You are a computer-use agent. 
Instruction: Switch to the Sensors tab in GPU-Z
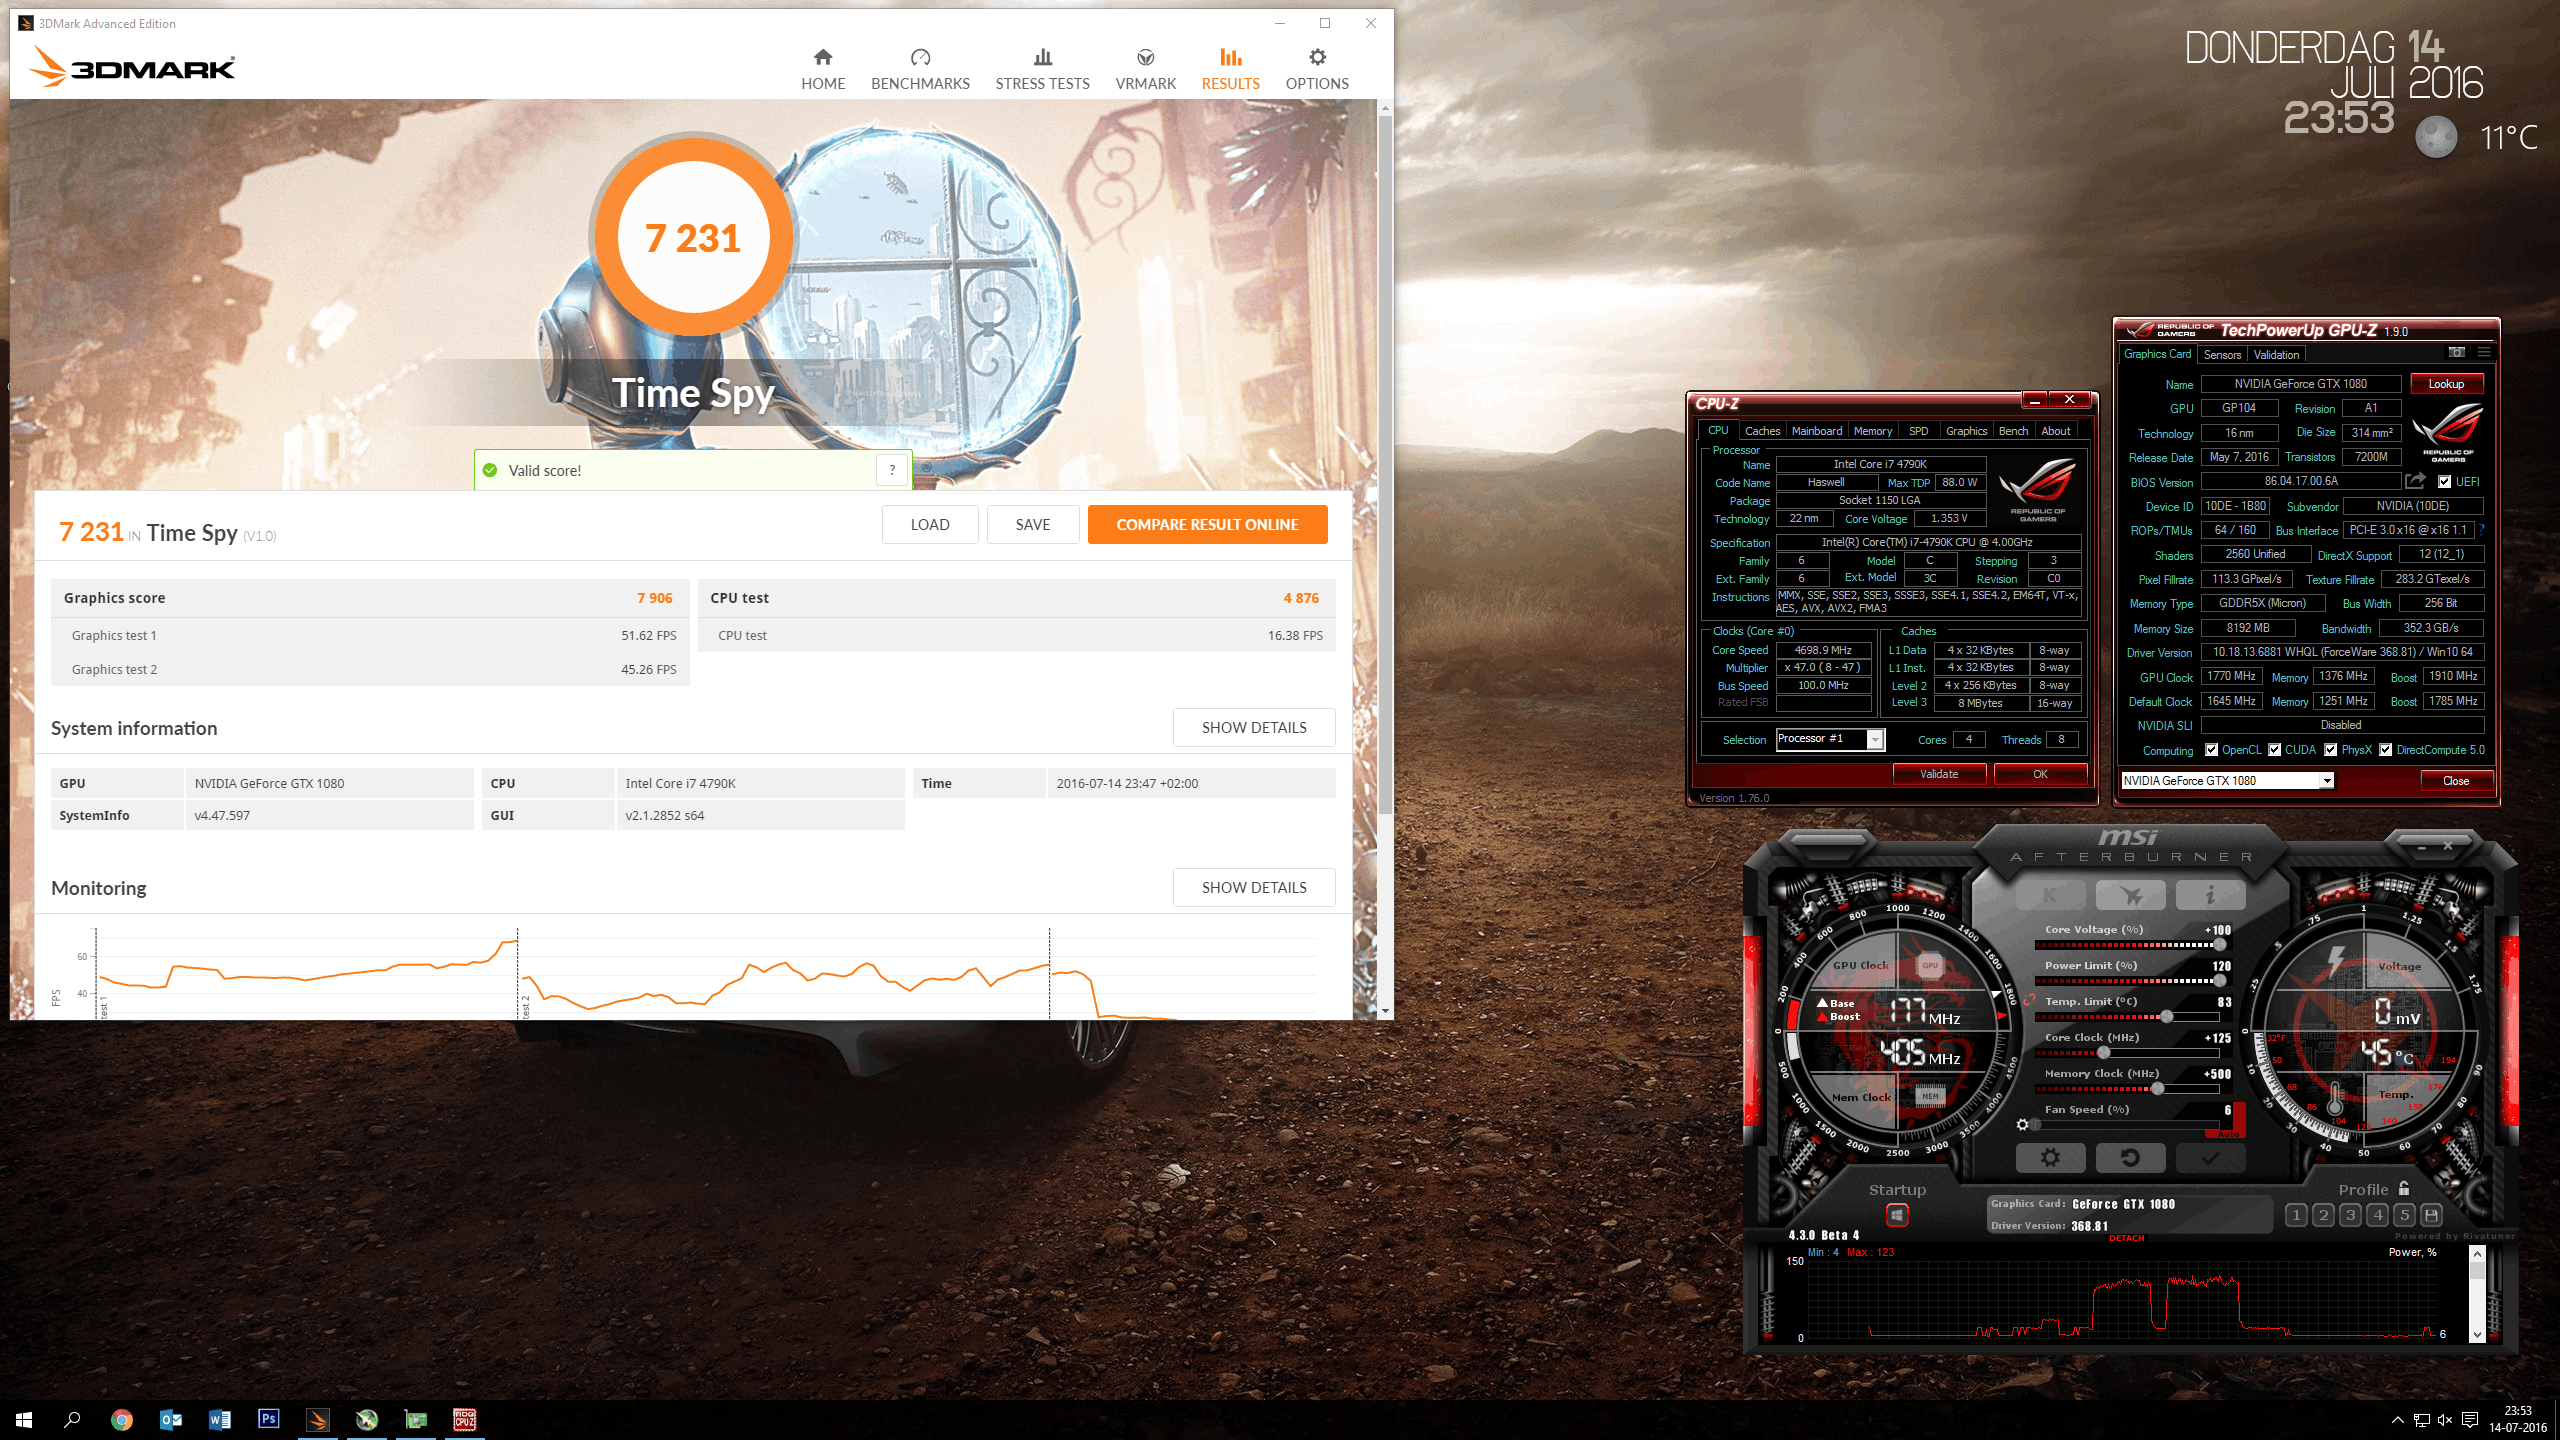(2222, 355)
